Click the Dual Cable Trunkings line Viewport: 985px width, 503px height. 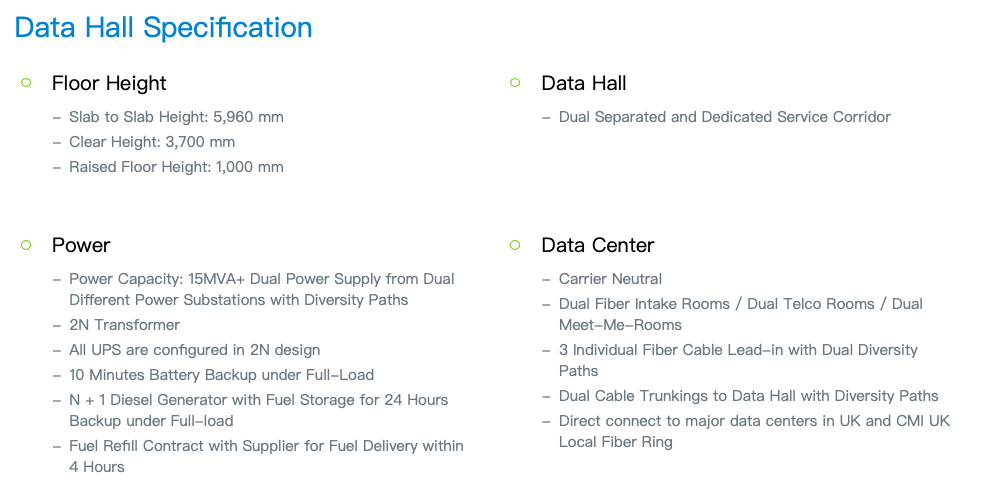748,396
